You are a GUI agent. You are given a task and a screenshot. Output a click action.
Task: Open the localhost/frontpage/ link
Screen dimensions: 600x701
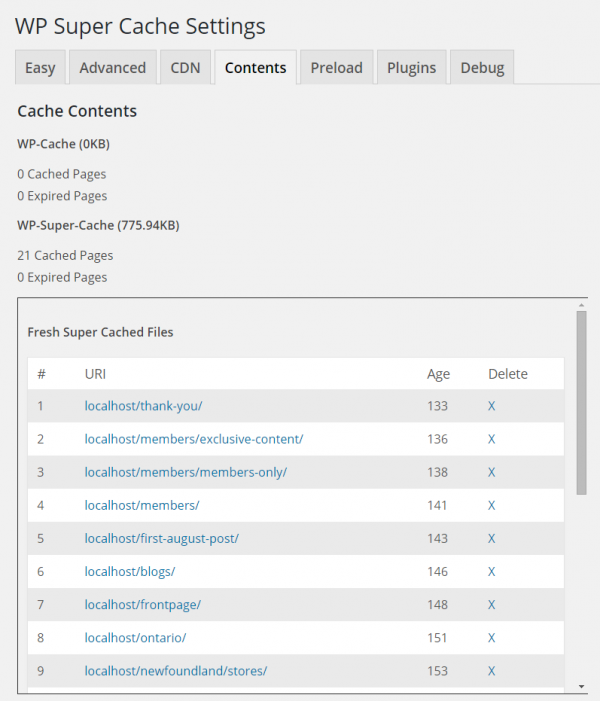pyautogui.click(x=143, y=604)
